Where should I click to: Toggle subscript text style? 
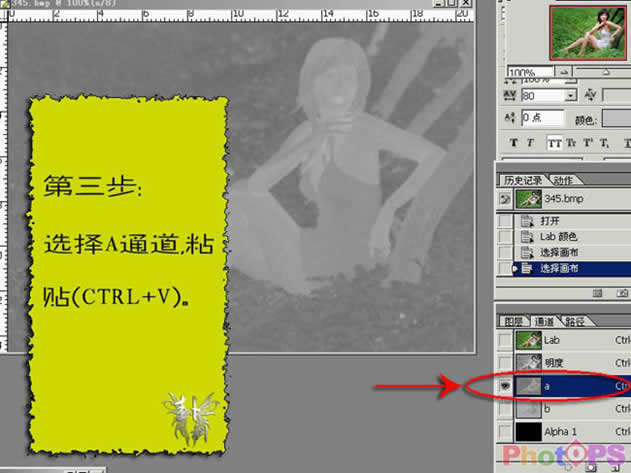[604, 143]
